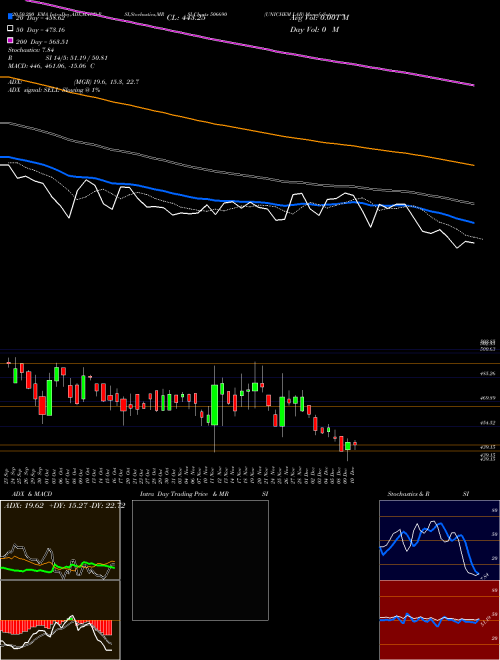Click the 'ADX: 19.62 +DY: 15.27 -DY: 22.72' readout
The image size is (500, 660).
point(64,506)
